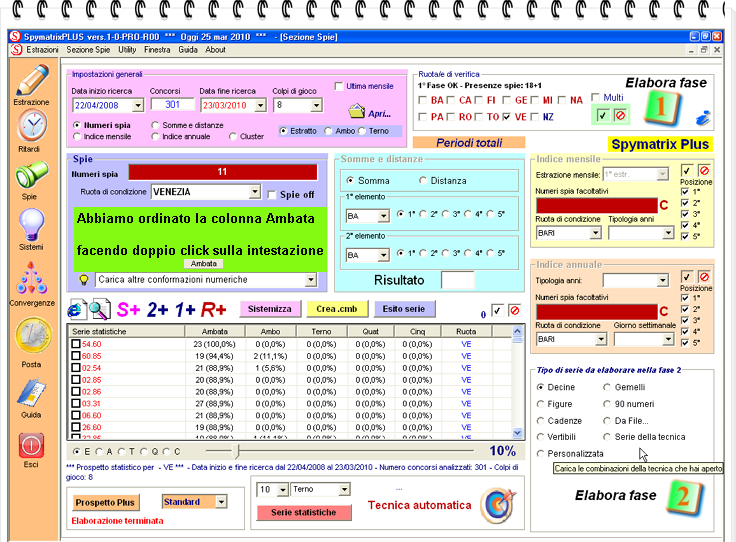Click the red R+ icon
This screenshot has height=542, width=736.
tap(214, 310)
